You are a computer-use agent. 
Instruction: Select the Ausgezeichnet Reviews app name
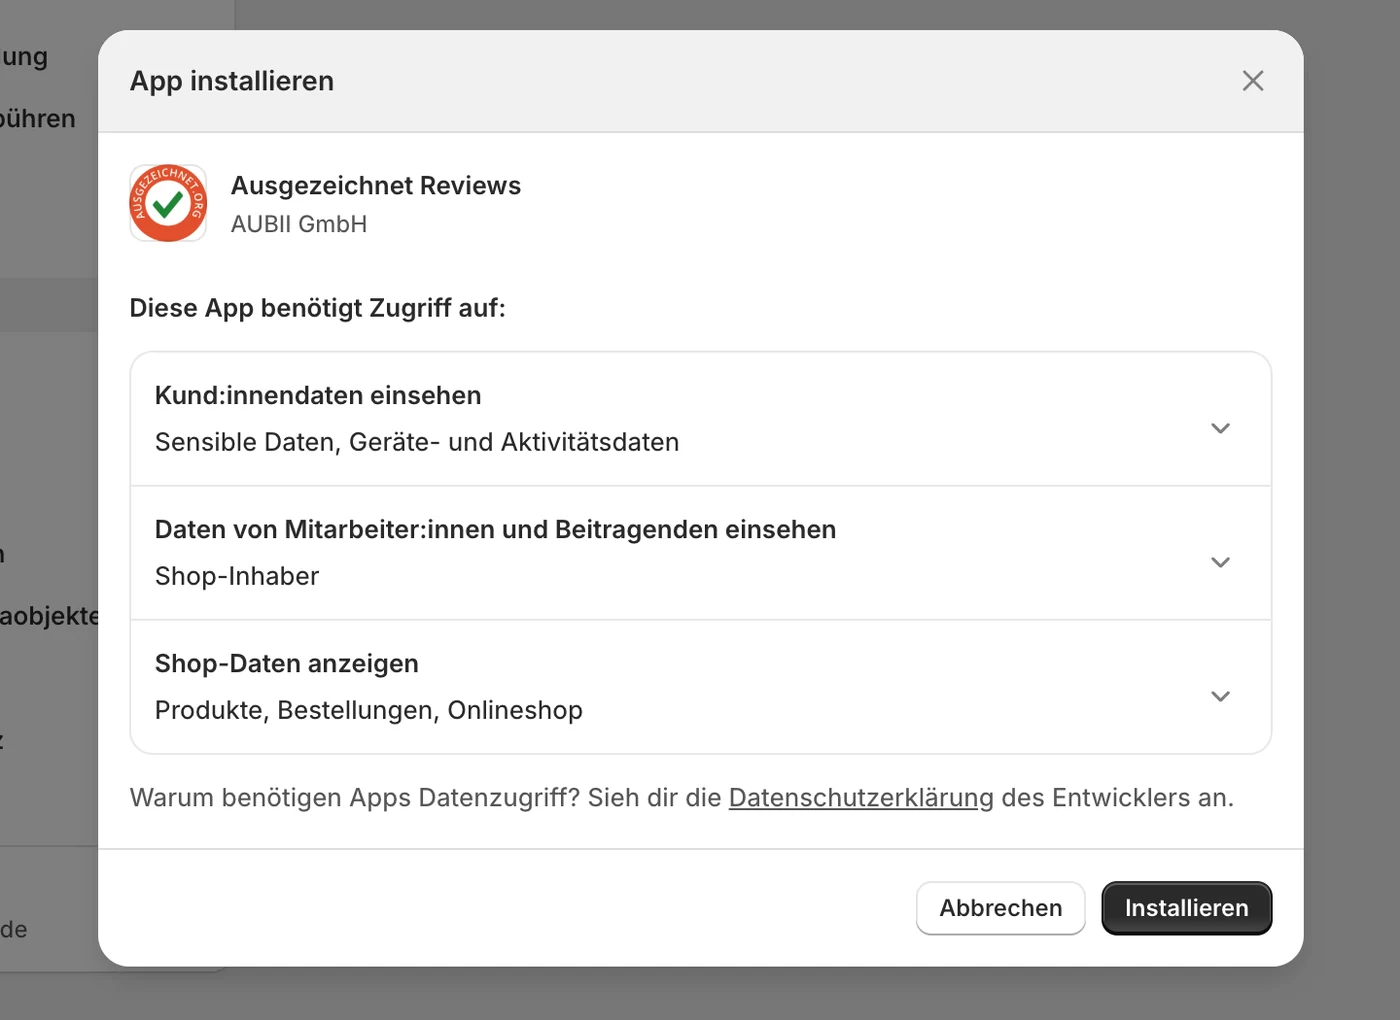click(376, 186)
